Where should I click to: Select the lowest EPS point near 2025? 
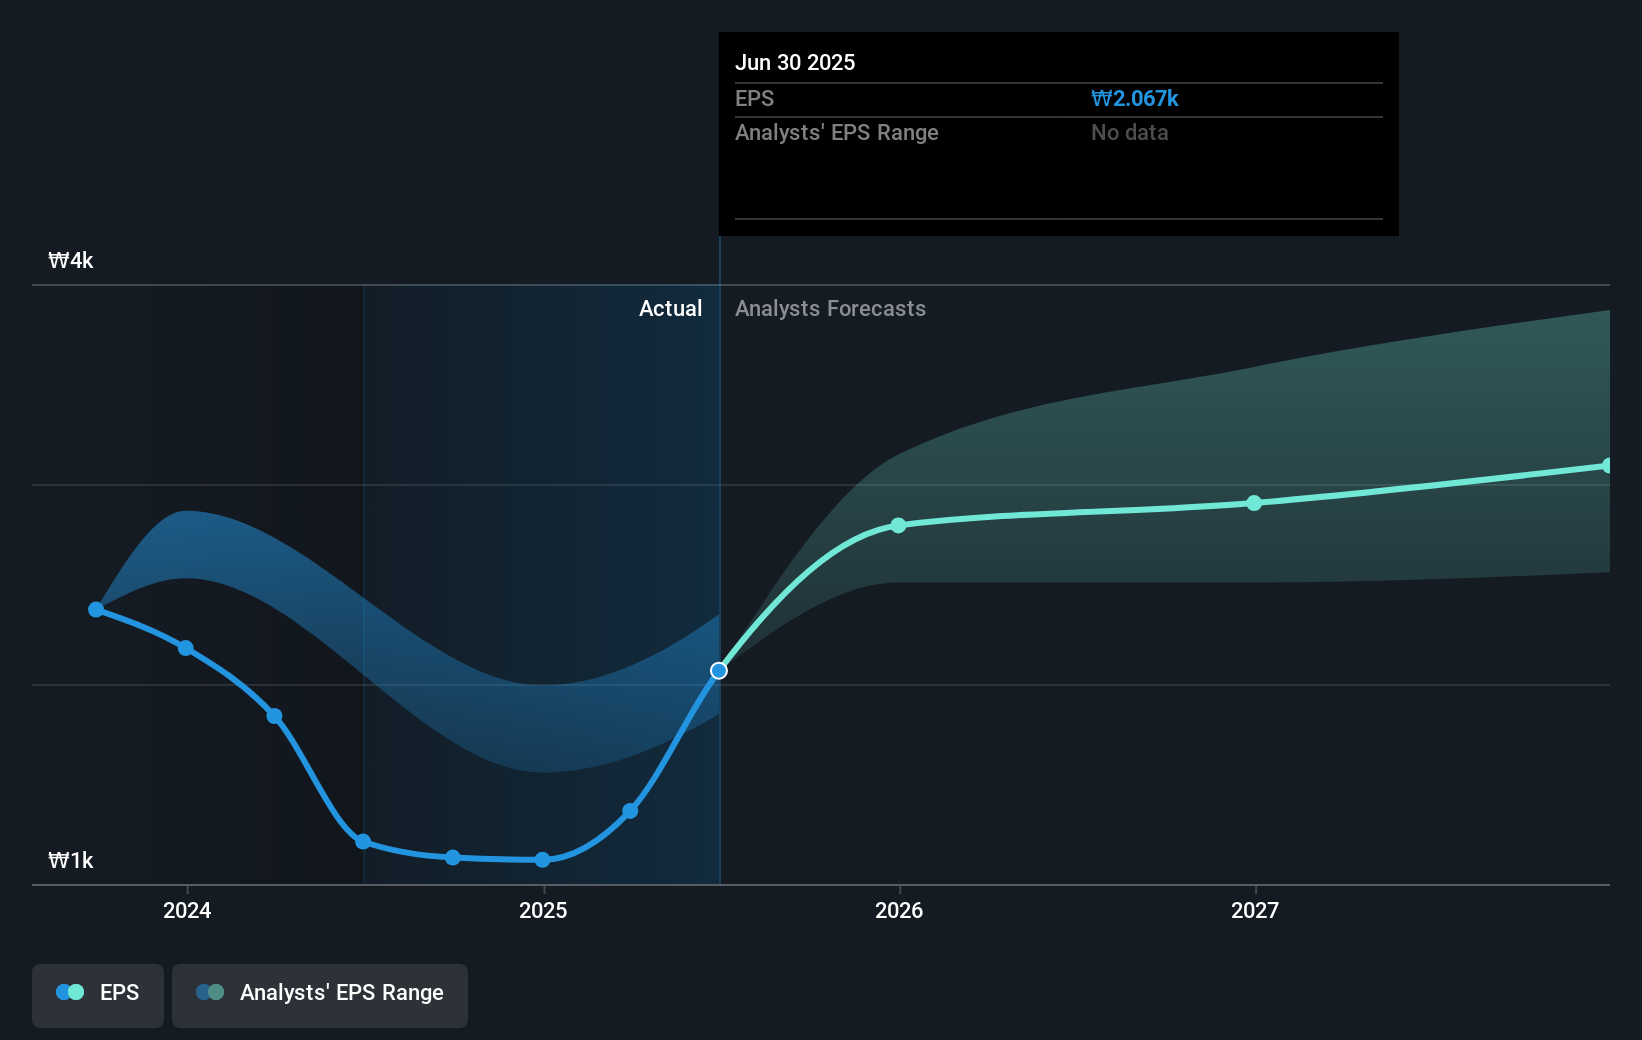coord(542,859)
